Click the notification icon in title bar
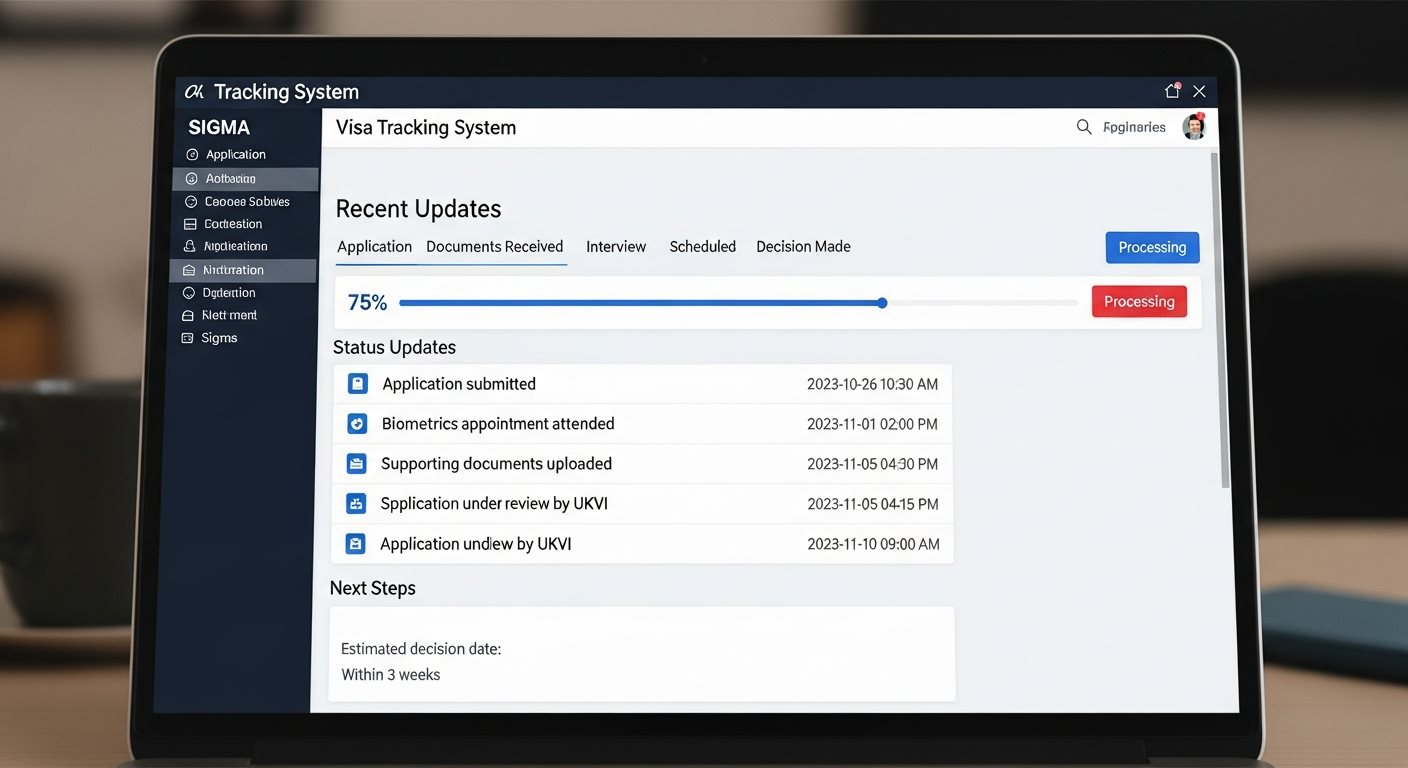Viewport: 1408px width, 768px height. click(x=1172, y=91)
